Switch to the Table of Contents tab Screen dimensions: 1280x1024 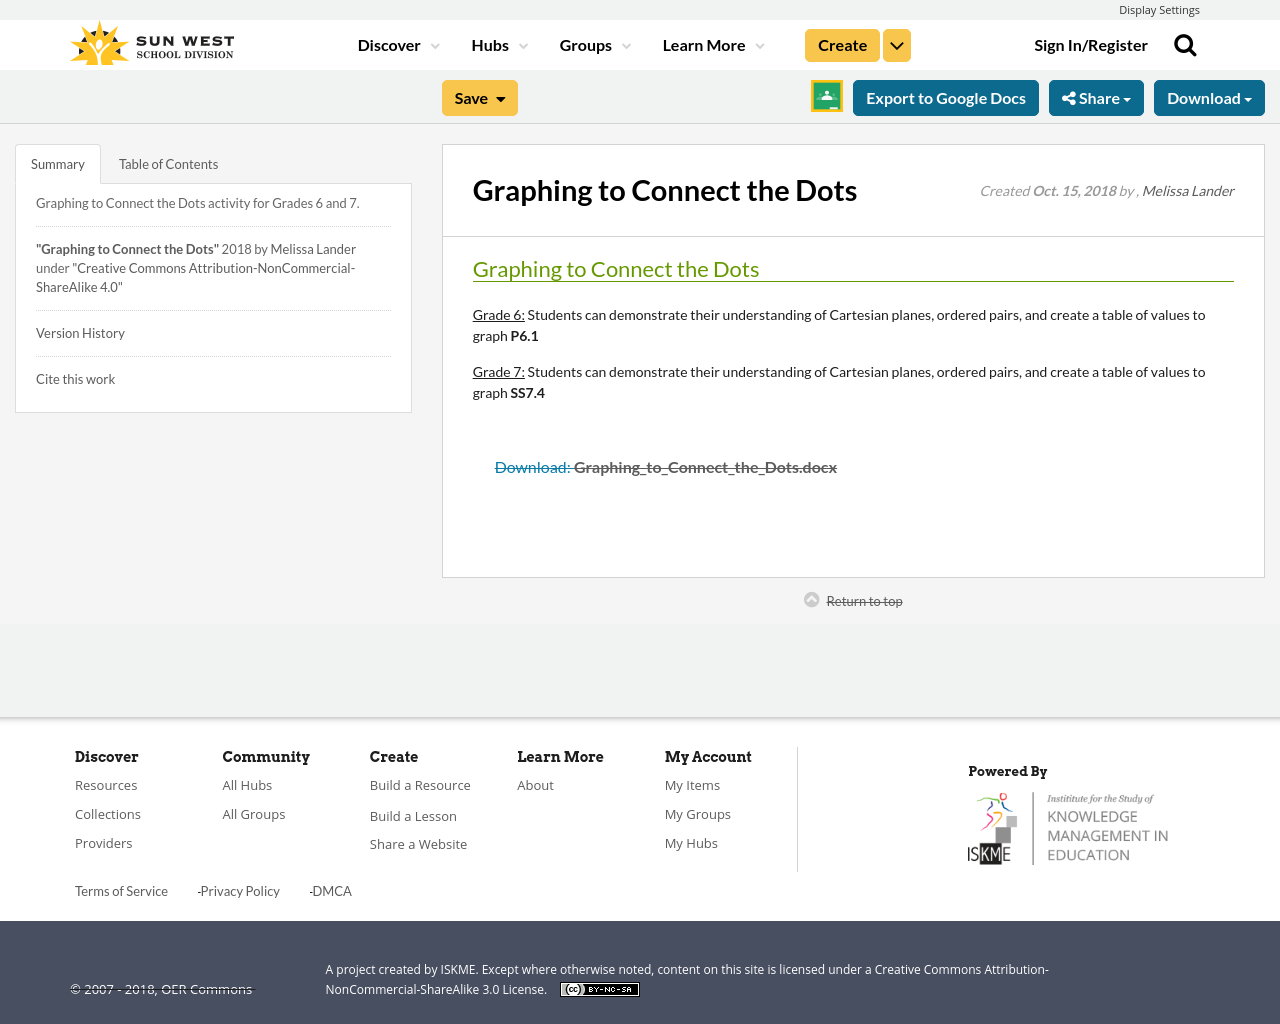pos(168,162)
